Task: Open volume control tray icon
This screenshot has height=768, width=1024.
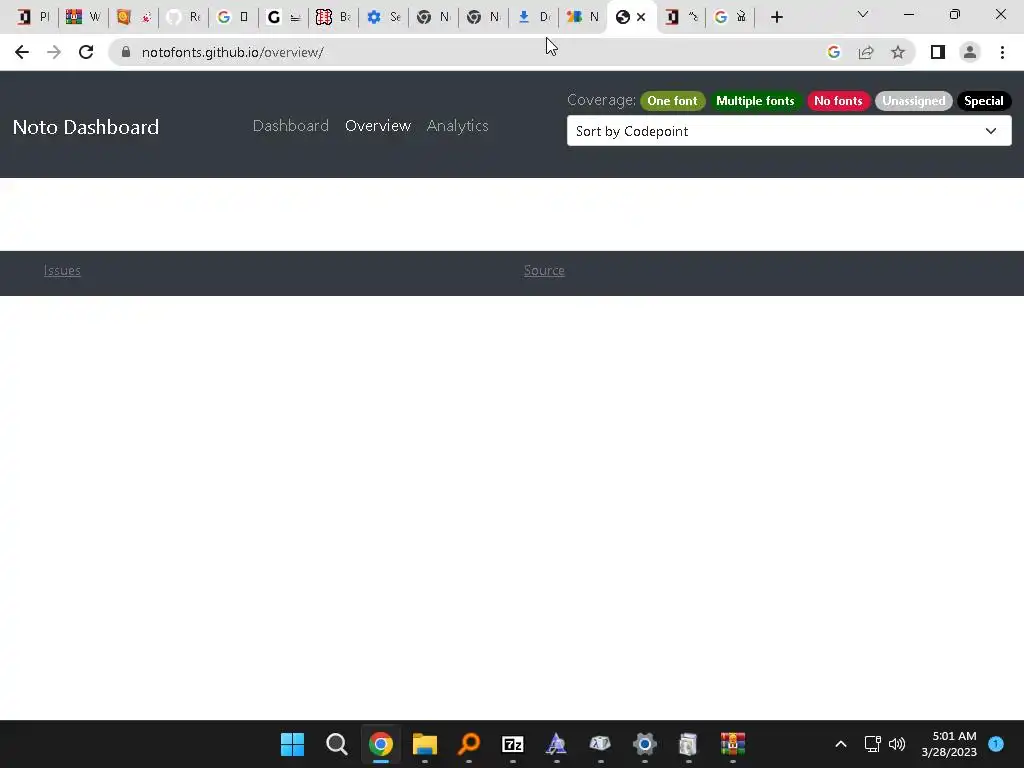Action: pyautogui.click(x=897, y=744)
